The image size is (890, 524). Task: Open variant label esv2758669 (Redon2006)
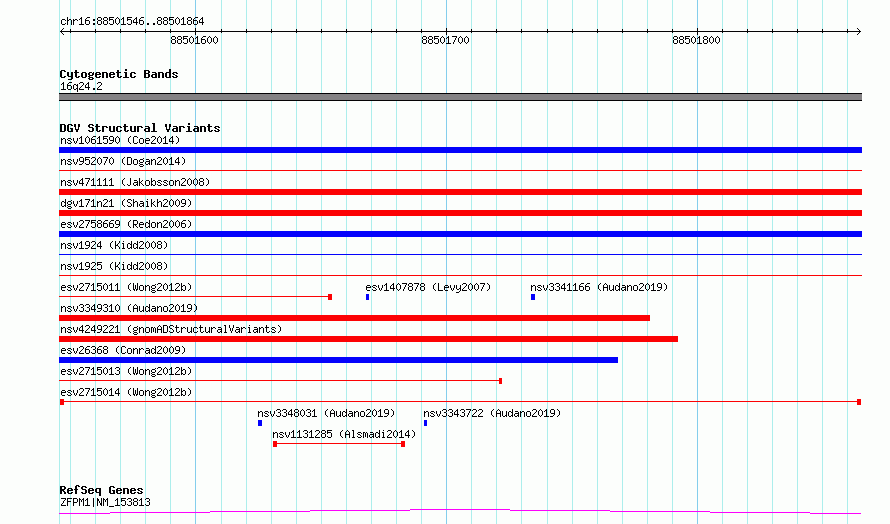pyautogui.click(x=126, y=224)
